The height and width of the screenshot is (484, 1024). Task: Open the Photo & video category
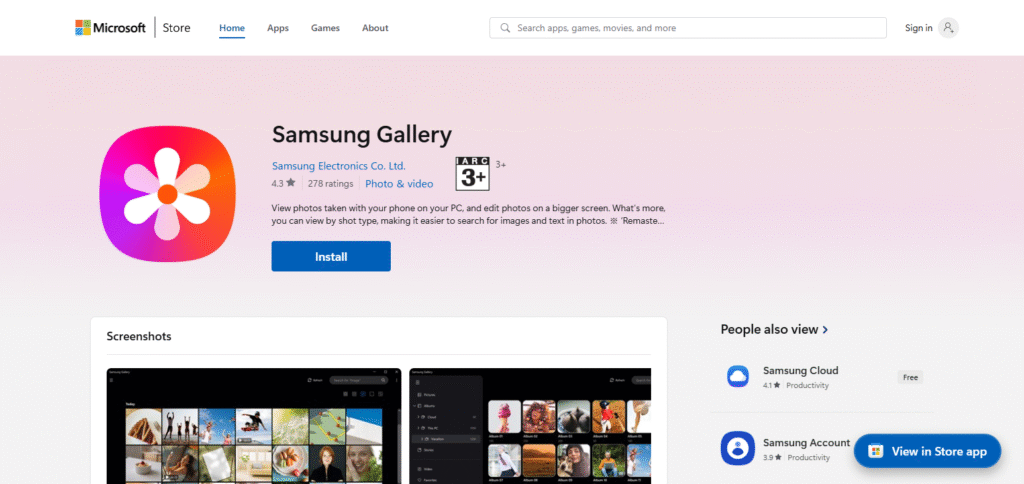[x=399, y=184]
